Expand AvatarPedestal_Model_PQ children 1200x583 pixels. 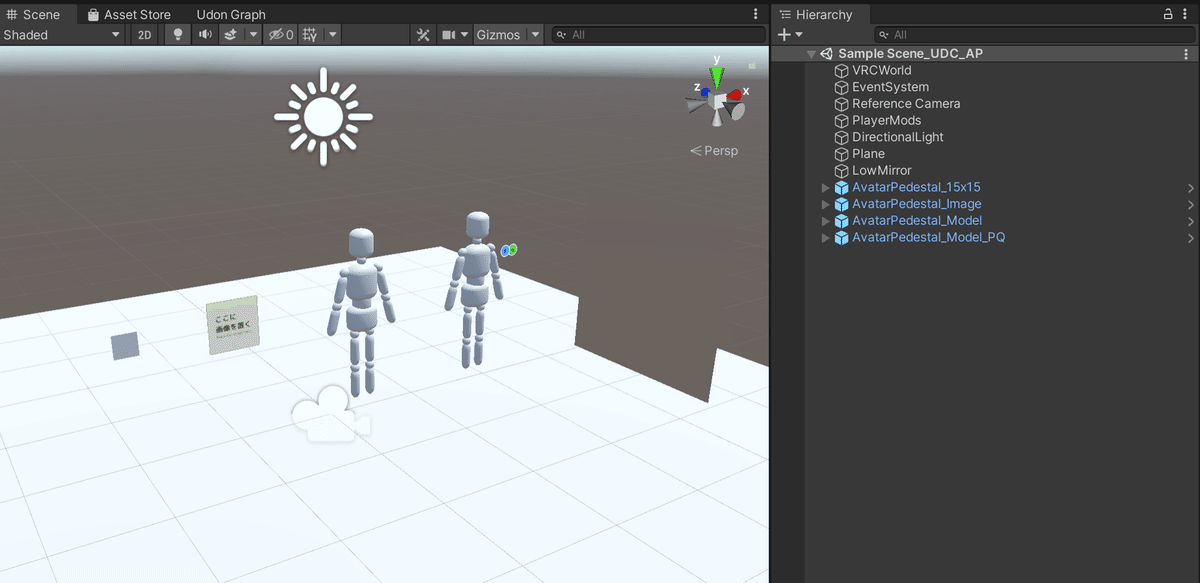[x=825, y=237]
